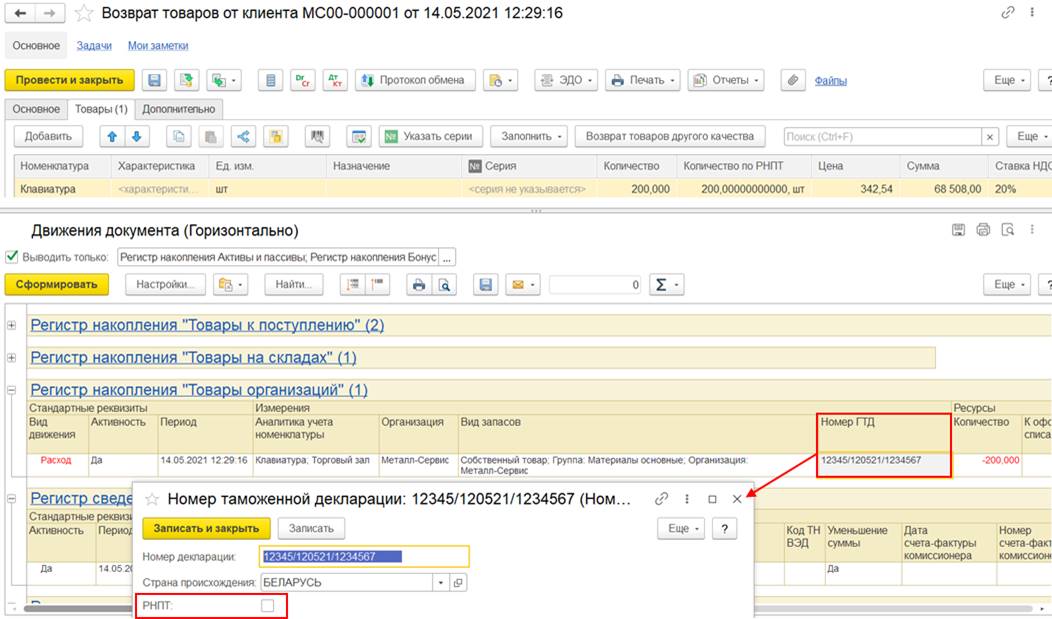Click Записать и закрыть in dialog
This screenshot has width=1052, height=619.
click(x=206, y=528)
